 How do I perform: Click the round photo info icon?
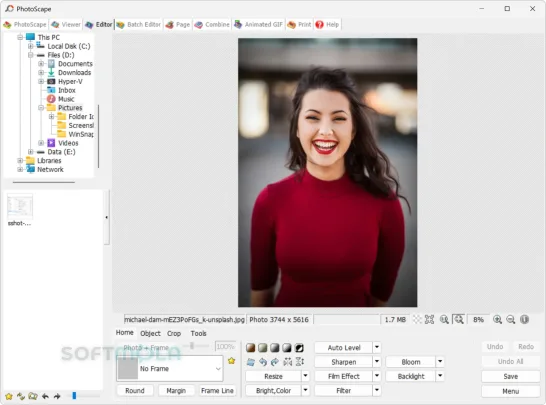(x=524, y=319)
